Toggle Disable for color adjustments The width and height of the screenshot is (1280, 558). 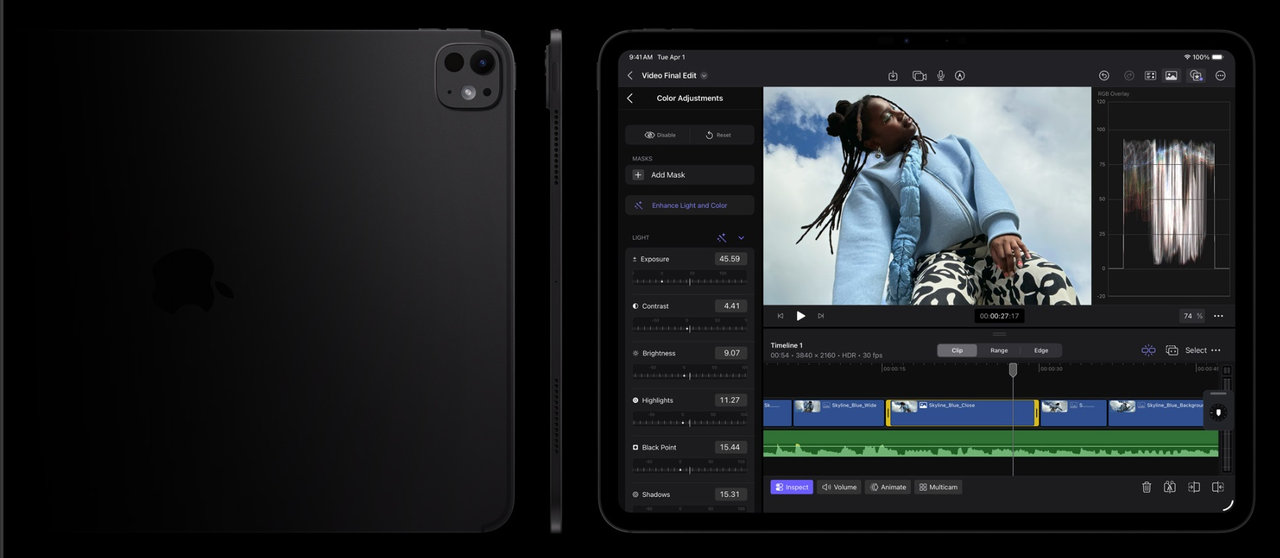pos(660,135)
